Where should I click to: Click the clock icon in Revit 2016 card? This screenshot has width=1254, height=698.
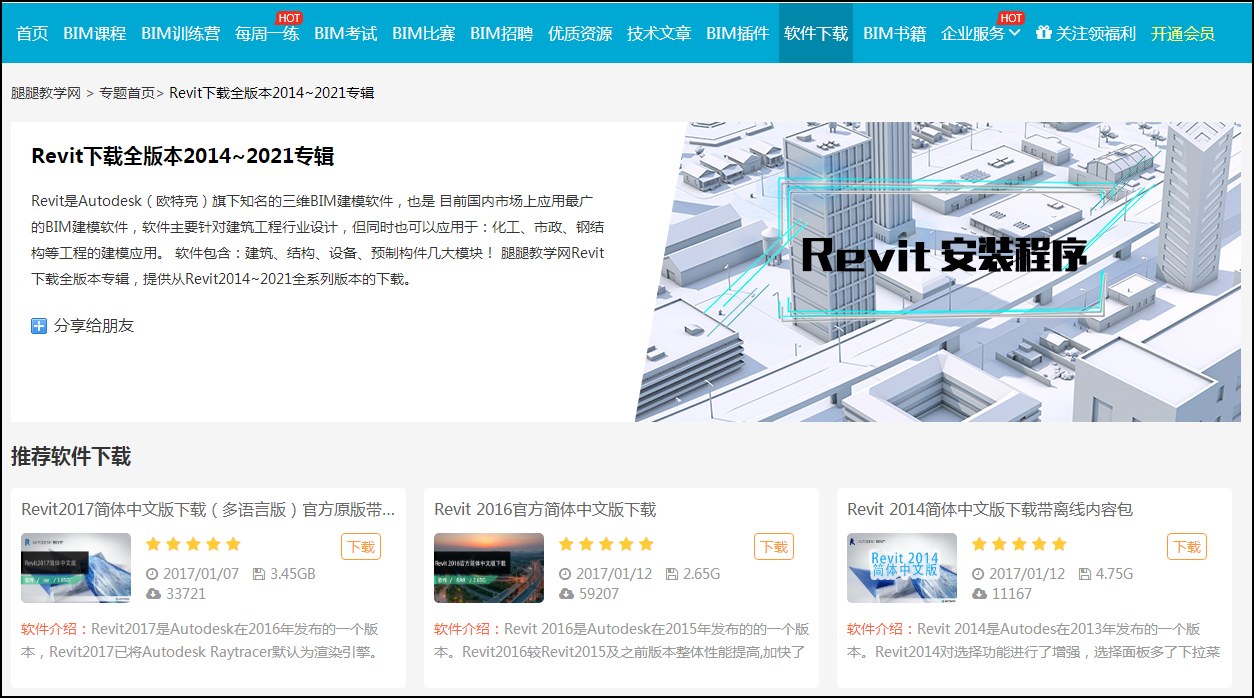[x=565, y=574]
